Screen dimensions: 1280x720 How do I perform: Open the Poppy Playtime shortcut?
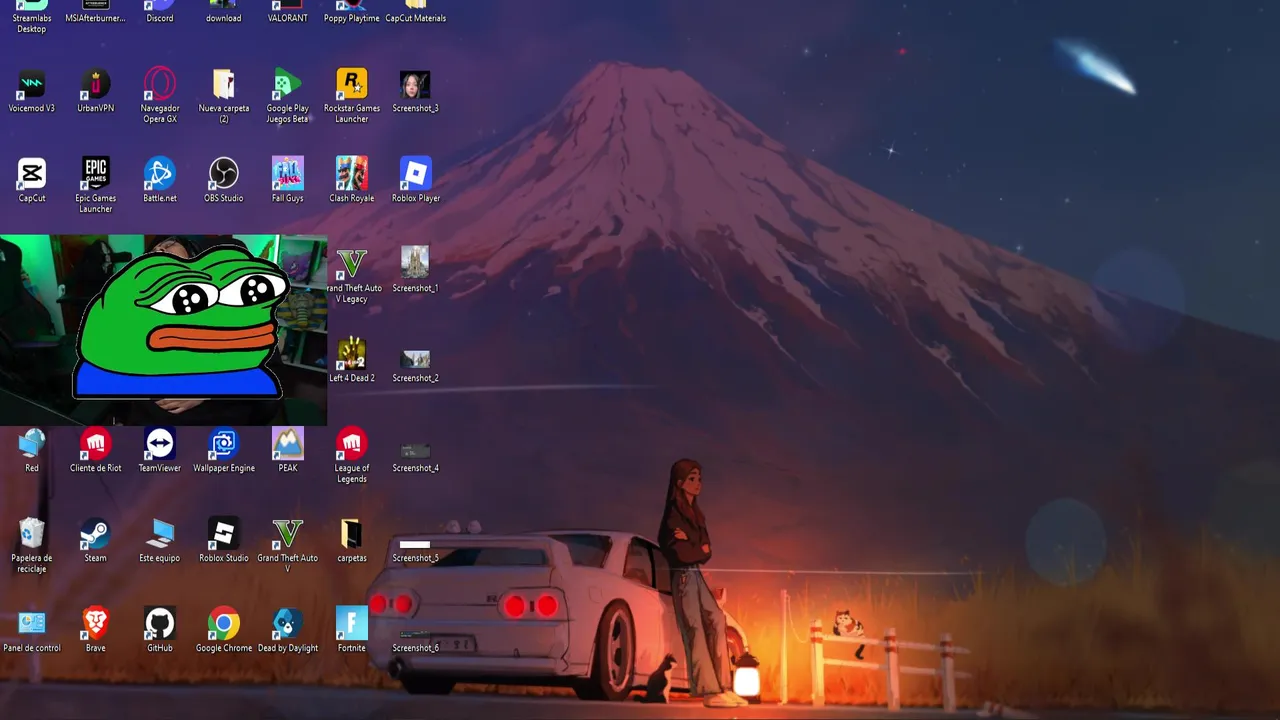click(352, 10)
